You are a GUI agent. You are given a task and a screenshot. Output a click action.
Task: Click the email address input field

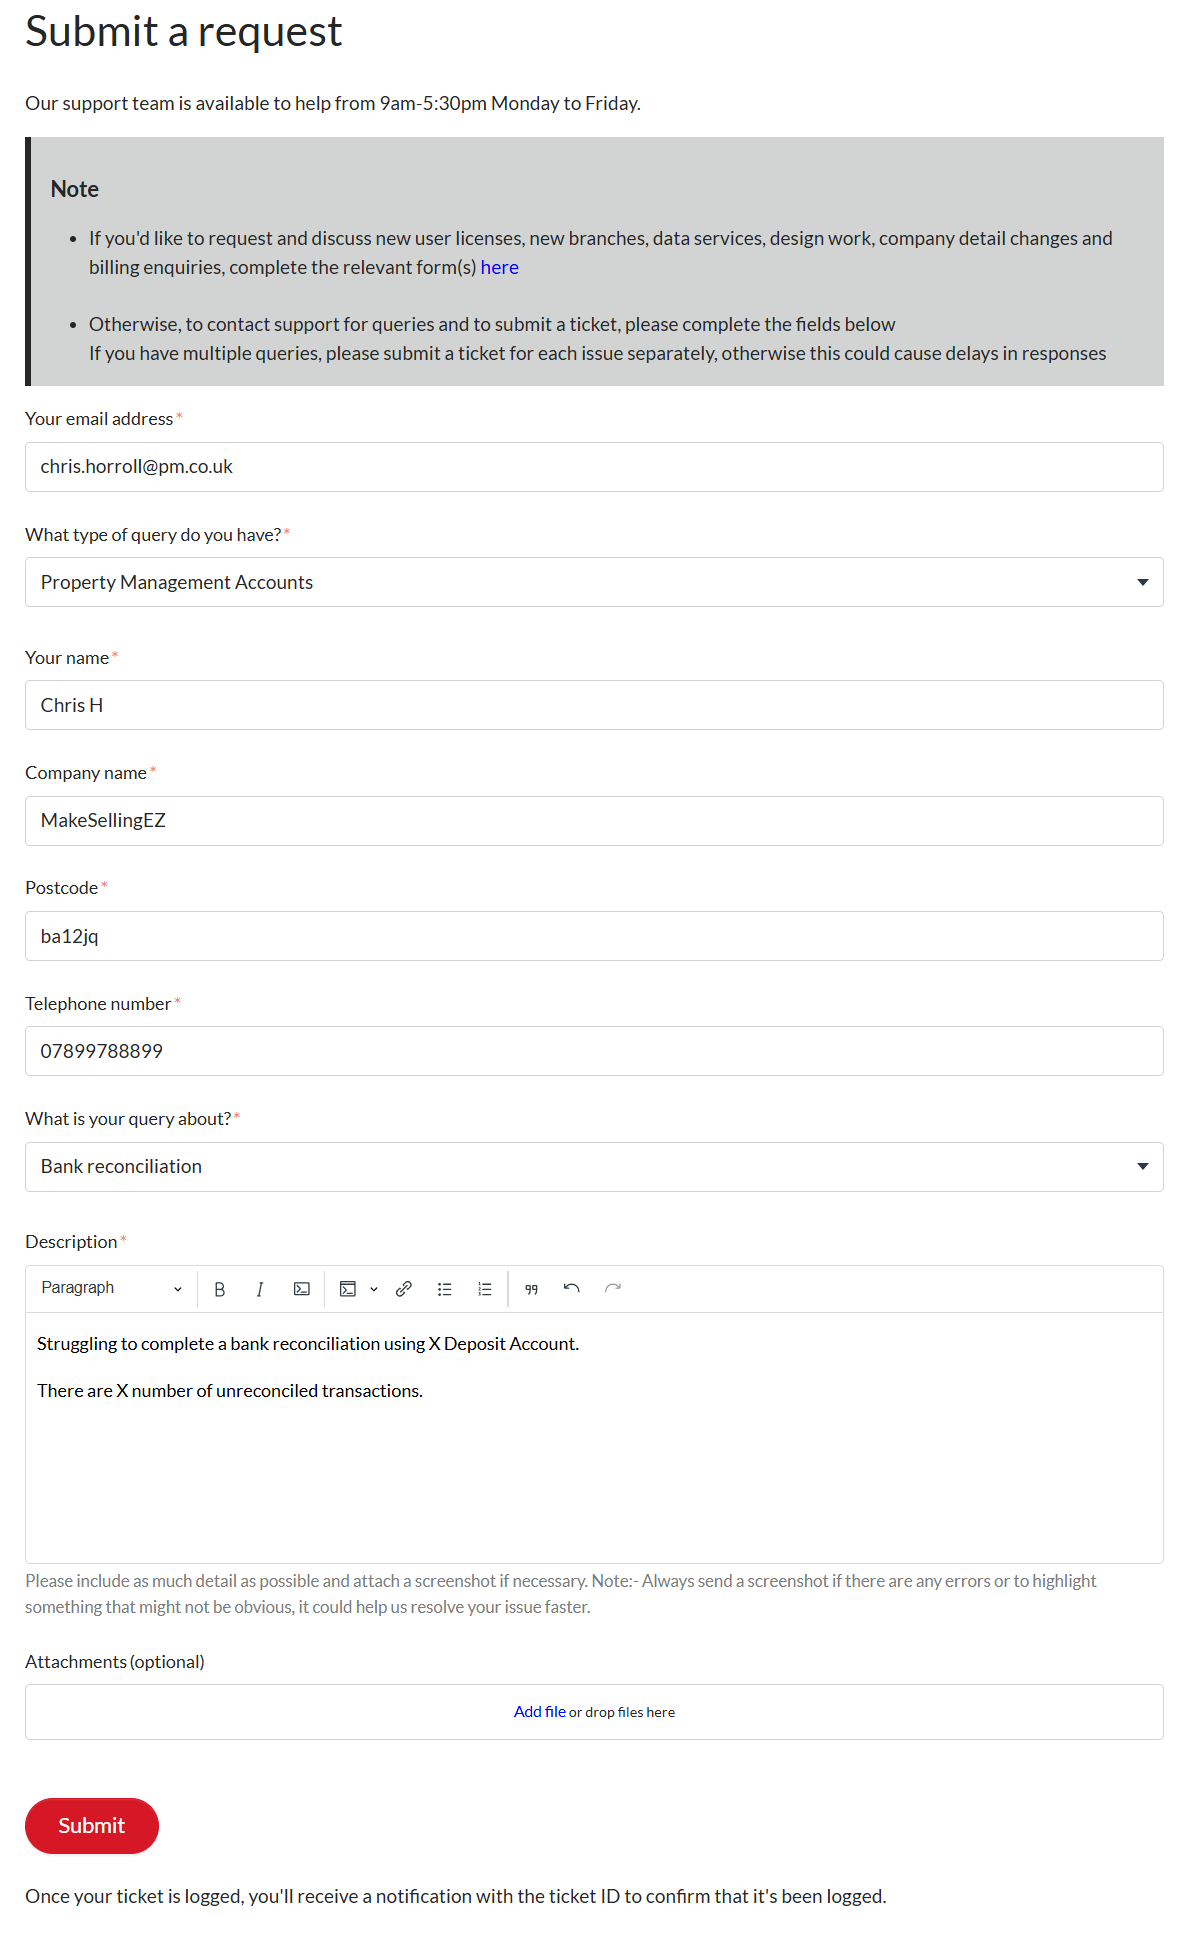(594, 466)
